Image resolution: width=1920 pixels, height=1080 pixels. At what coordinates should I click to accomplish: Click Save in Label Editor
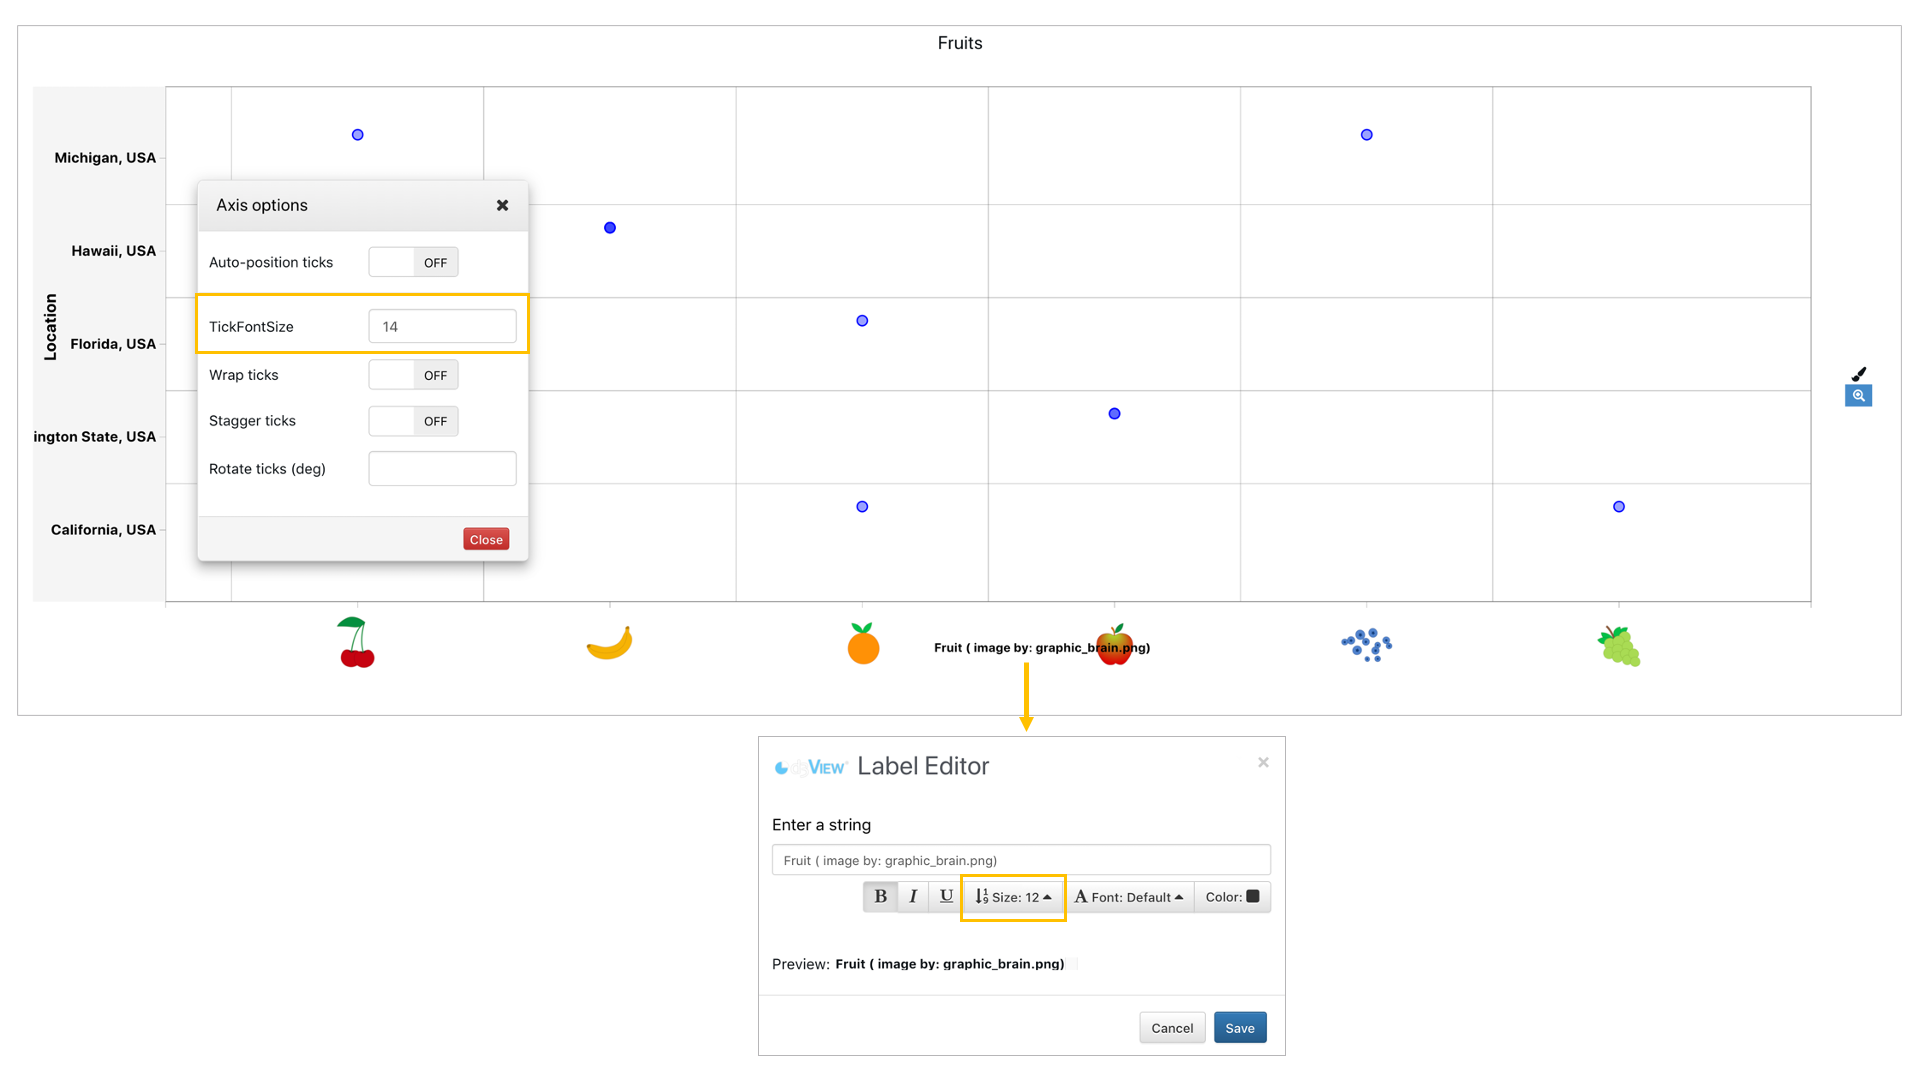click(x=1239, y=1028)
